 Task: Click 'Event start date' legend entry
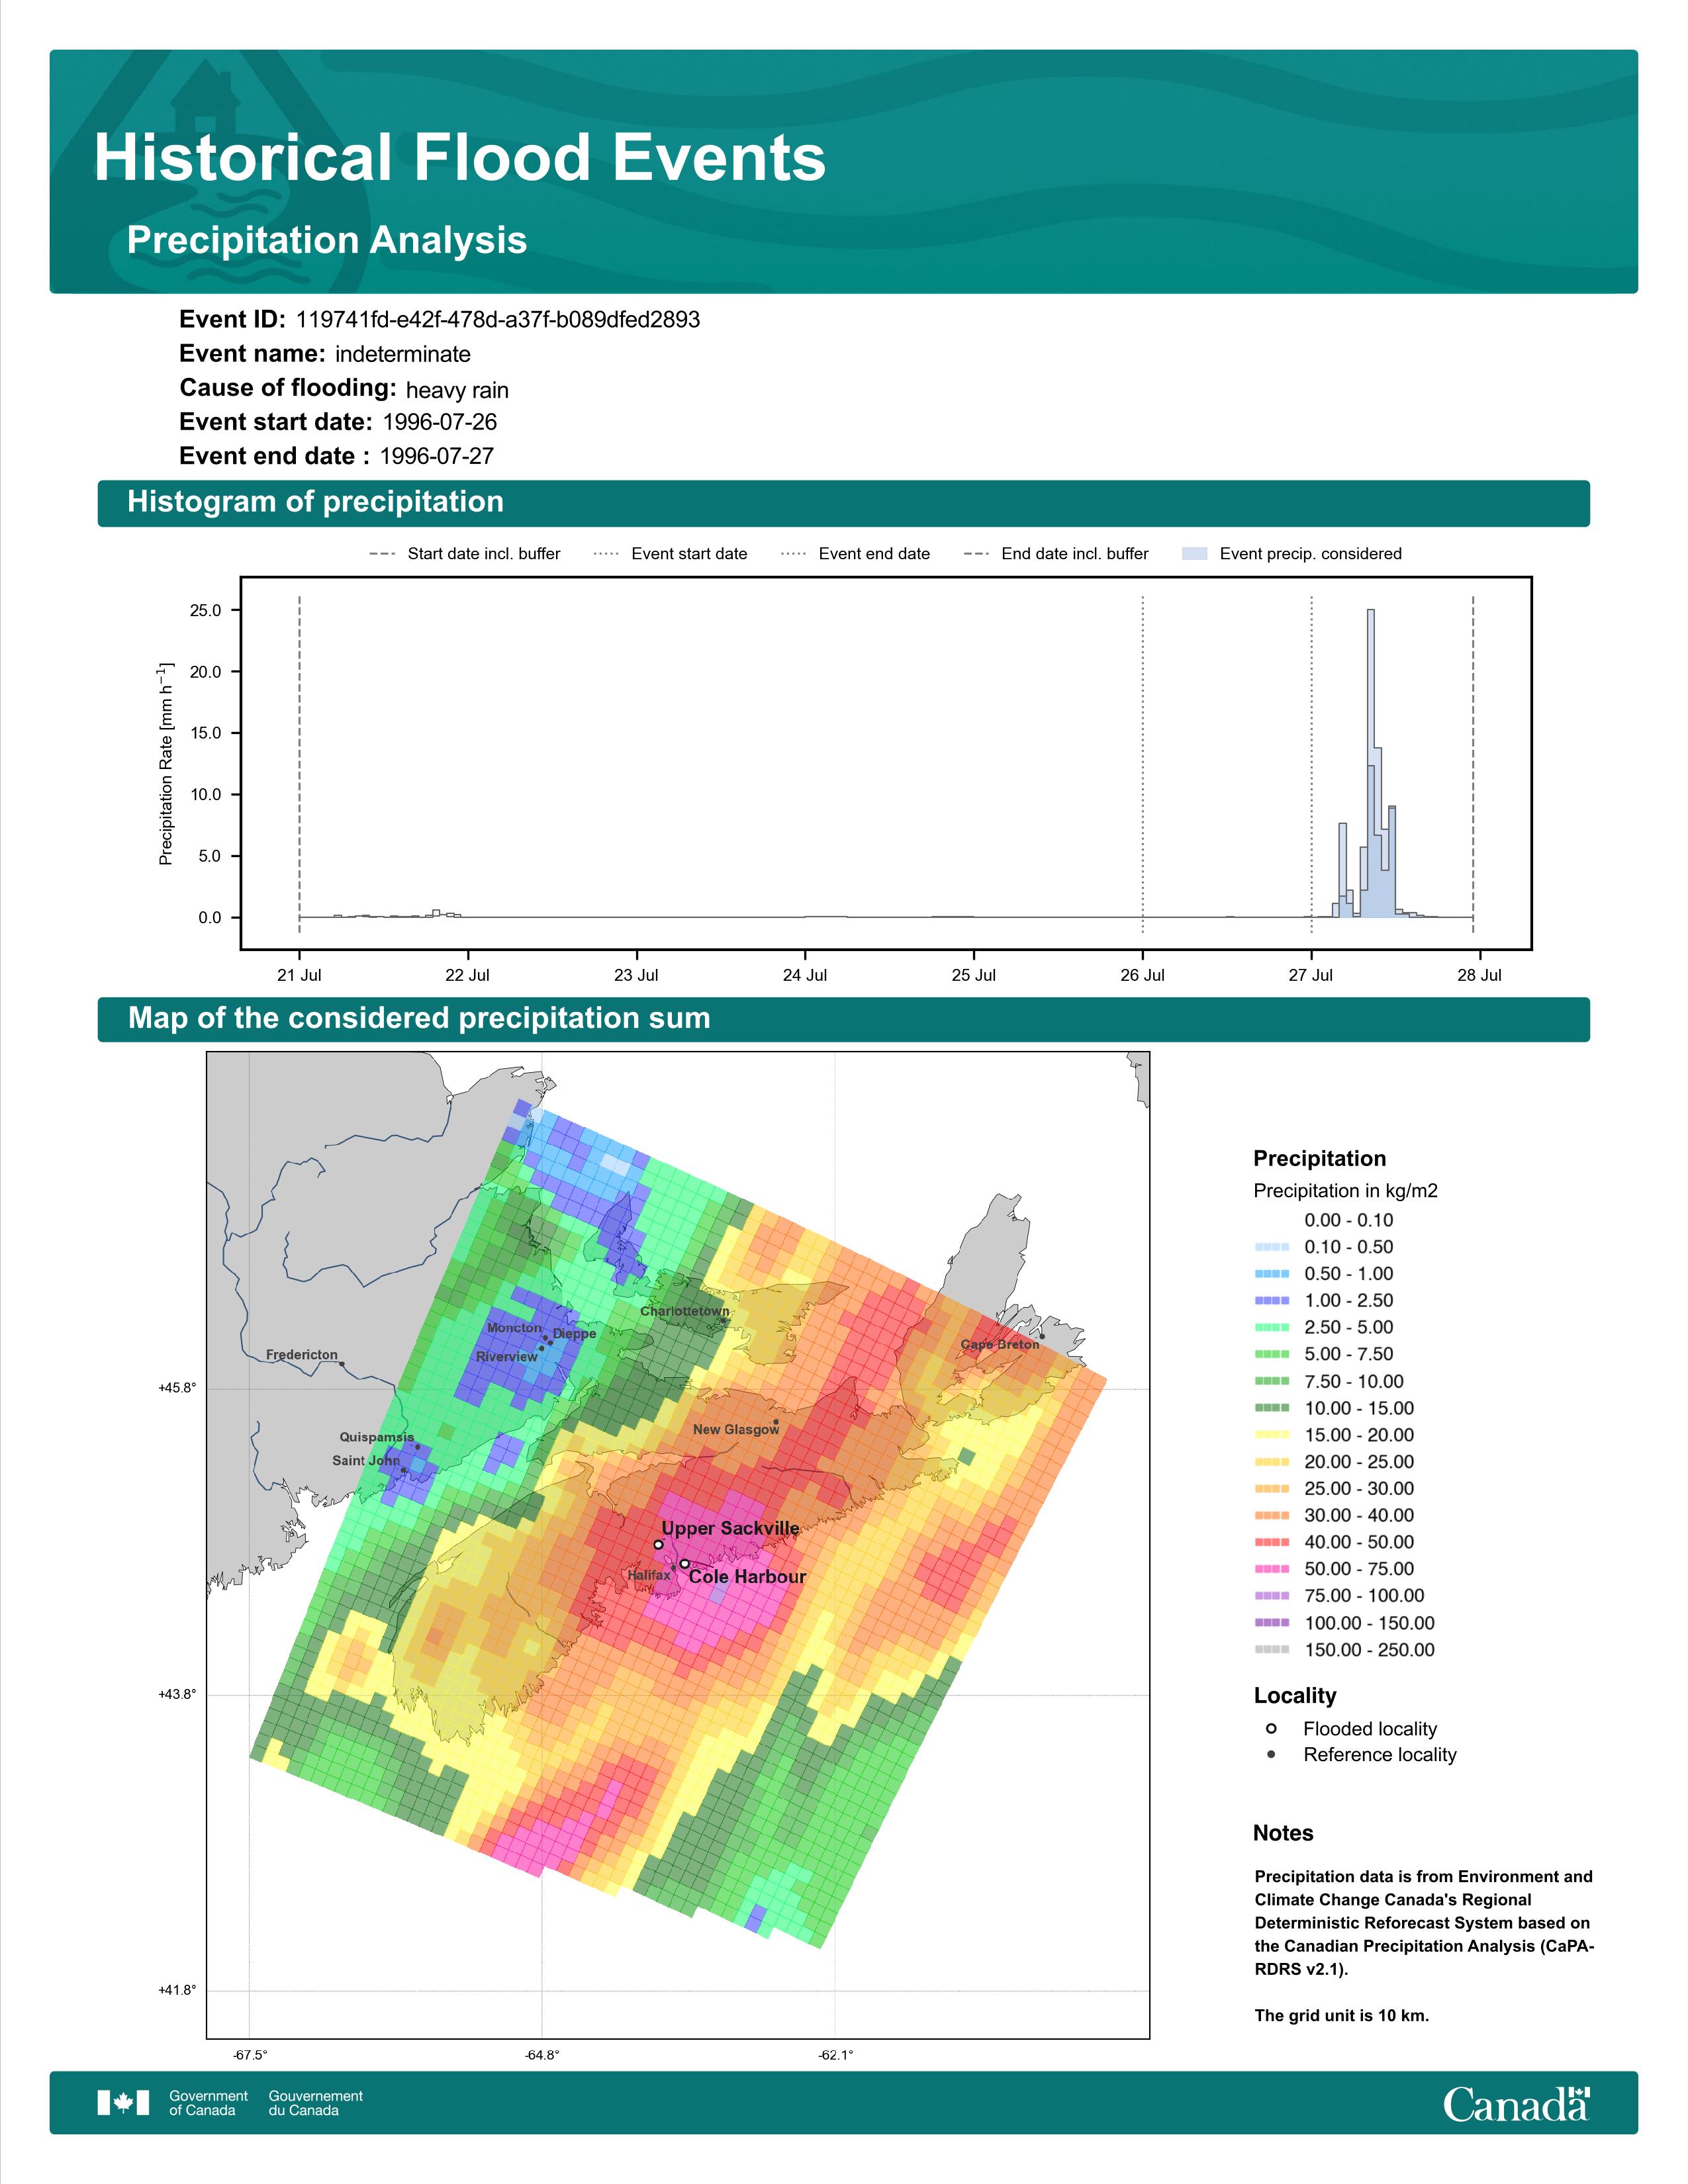pyautogui.click(x=670, y=554)
